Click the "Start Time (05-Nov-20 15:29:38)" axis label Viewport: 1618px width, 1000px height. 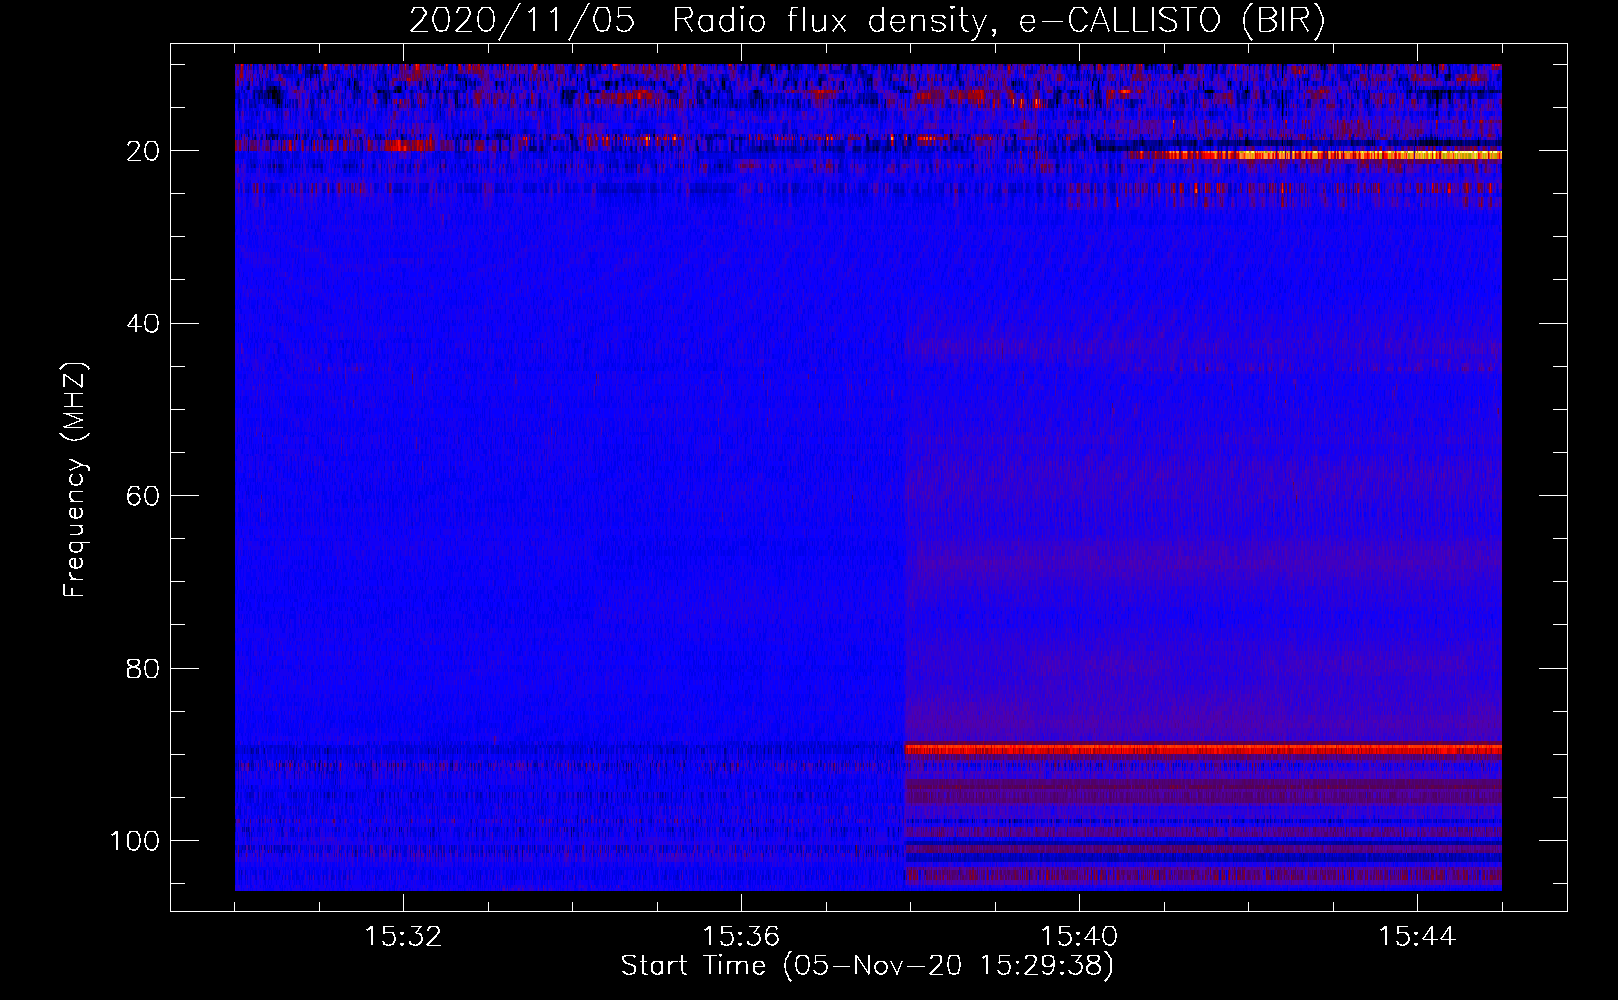point(867,966)
